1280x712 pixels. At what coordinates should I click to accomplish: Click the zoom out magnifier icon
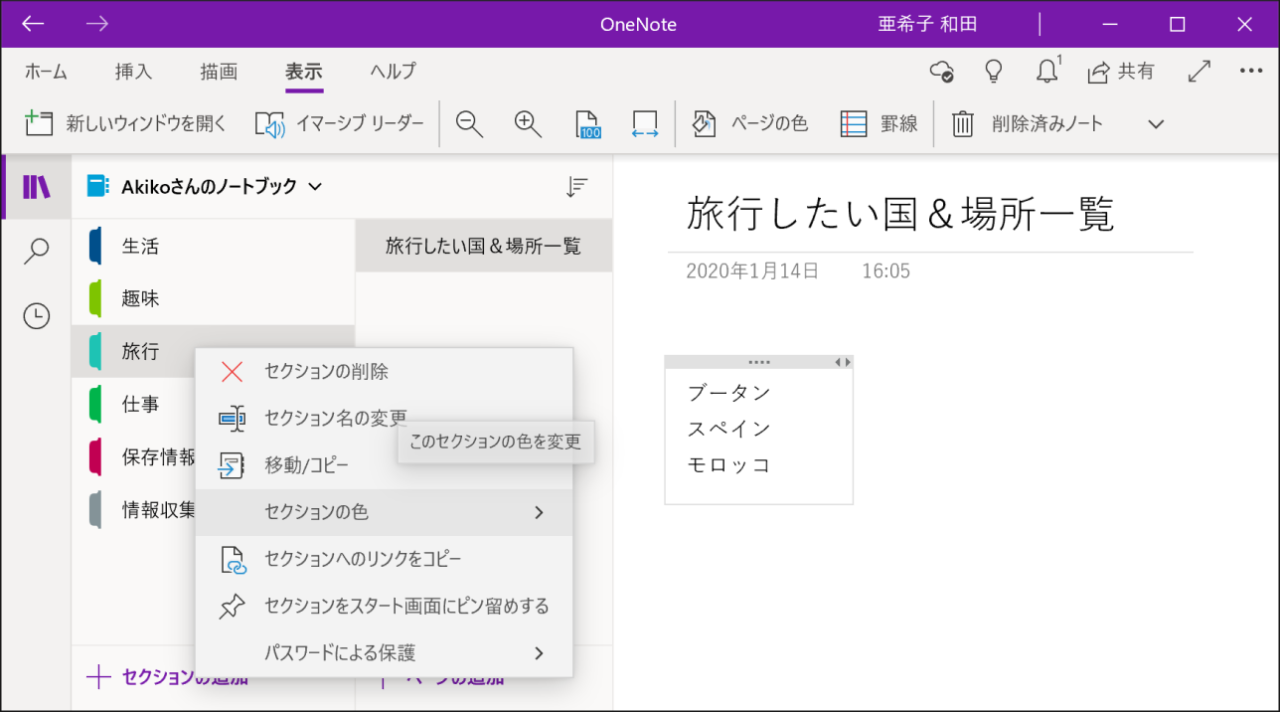[x=469, y=124]
